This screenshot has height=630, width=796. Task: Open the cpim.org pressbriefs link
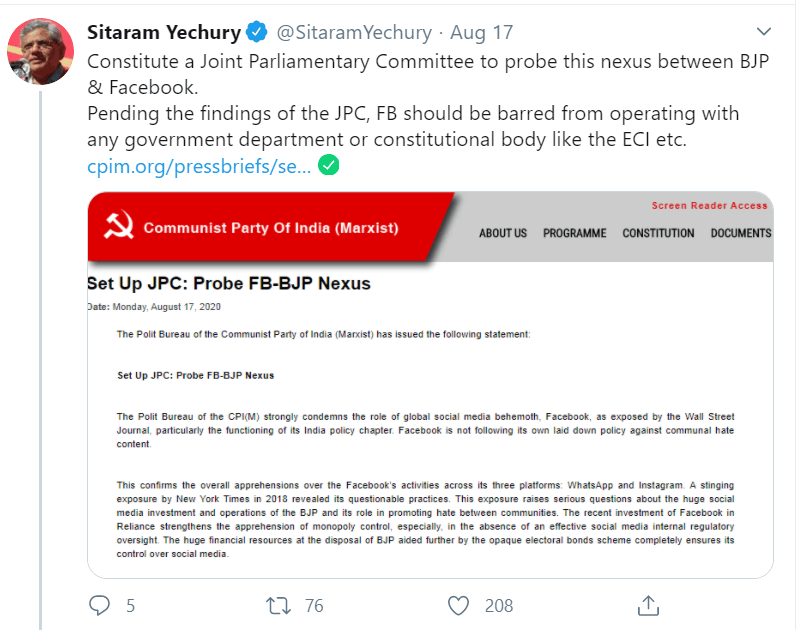[x=200, y=164]
